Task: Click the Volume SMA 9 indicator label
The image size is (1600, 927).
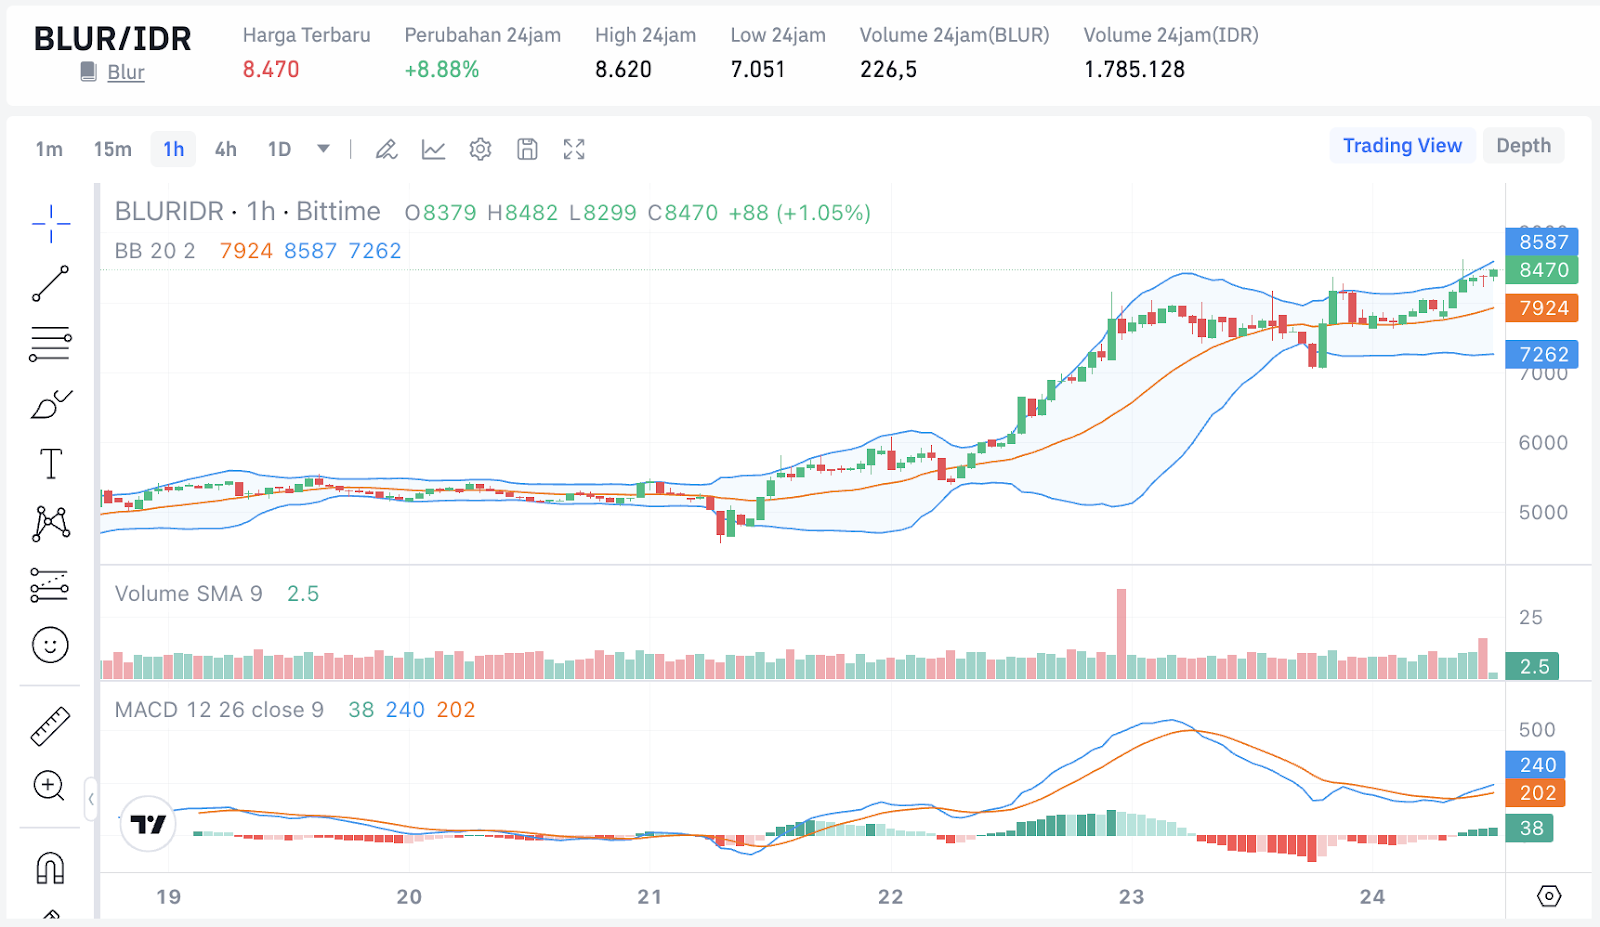Action: [x=188, y=594]
